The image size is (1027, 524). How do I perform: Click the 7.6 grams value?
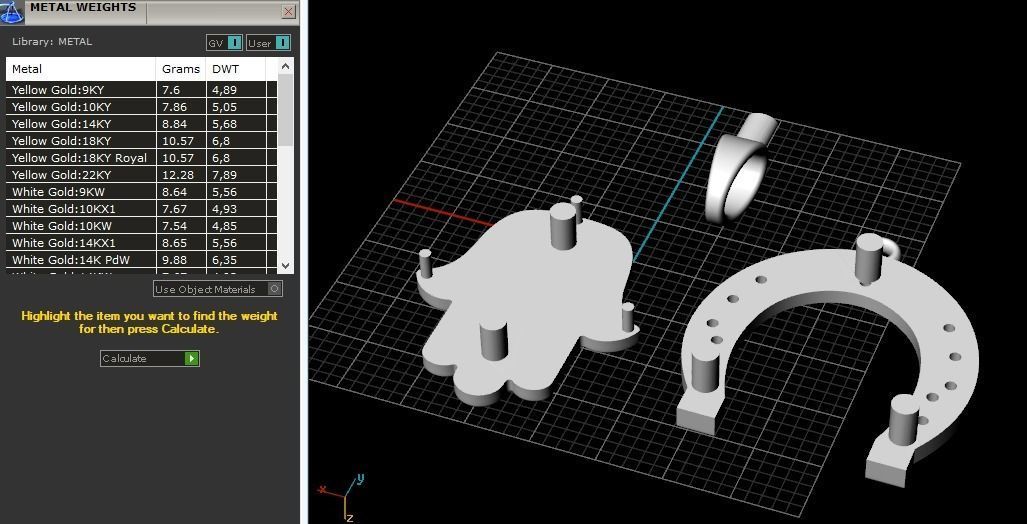[x=171, y=90]
